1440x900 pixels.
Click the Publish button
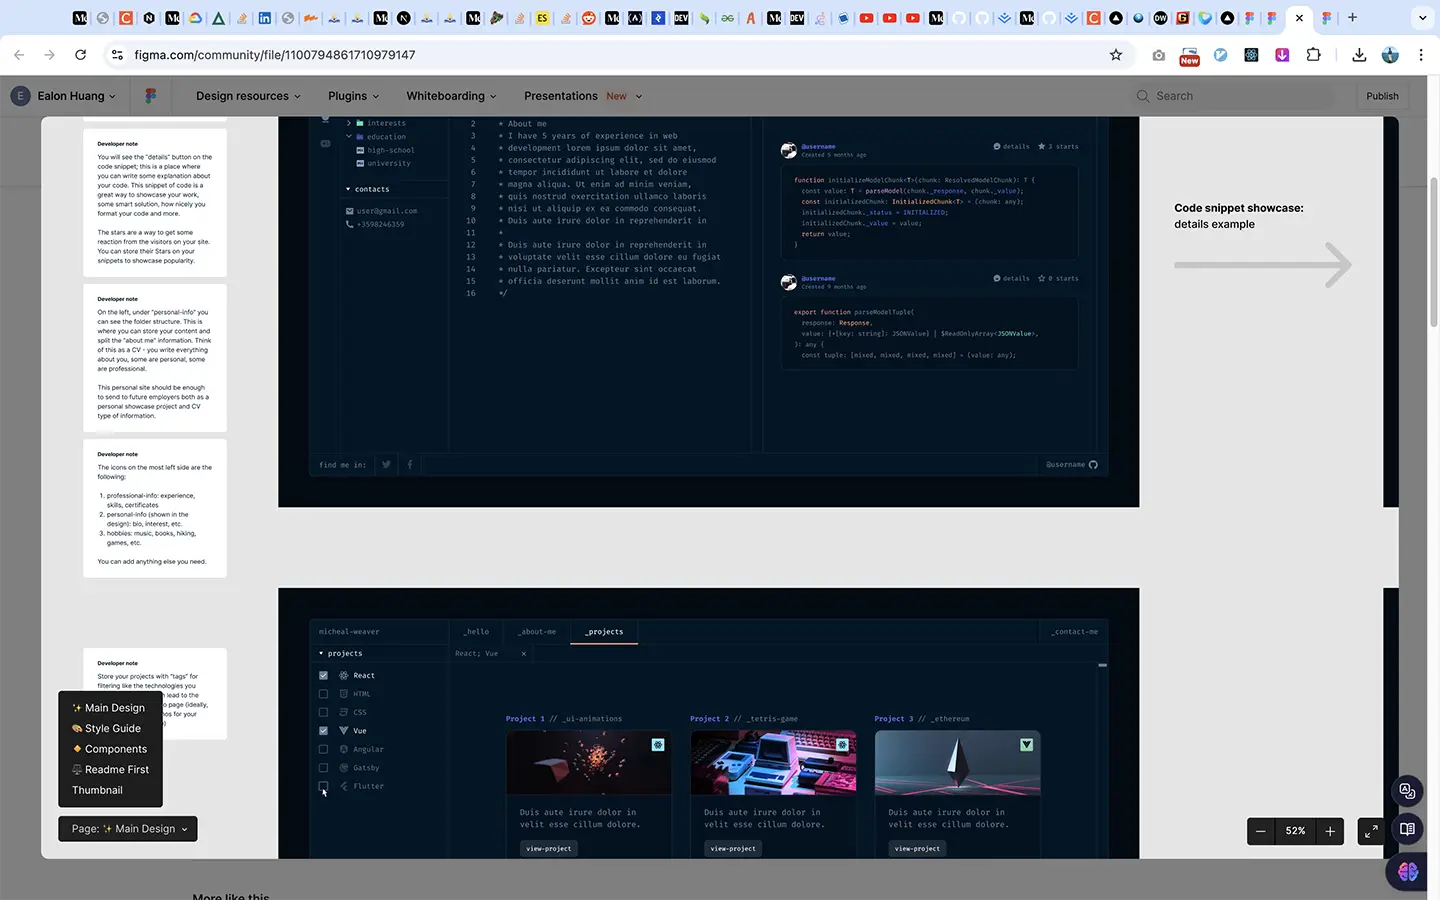click(x=1382, y=96)
